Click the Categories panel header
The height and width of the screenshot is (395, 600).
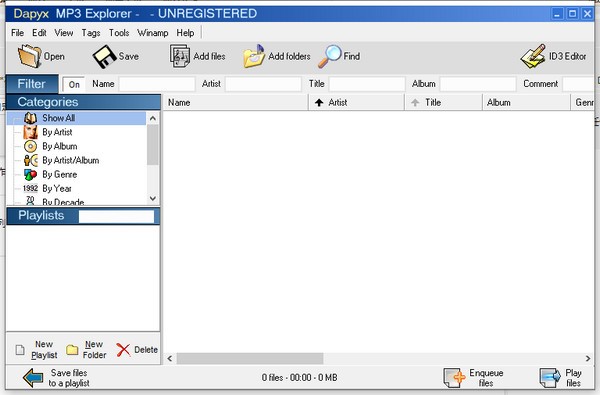(x=83, y=102)
